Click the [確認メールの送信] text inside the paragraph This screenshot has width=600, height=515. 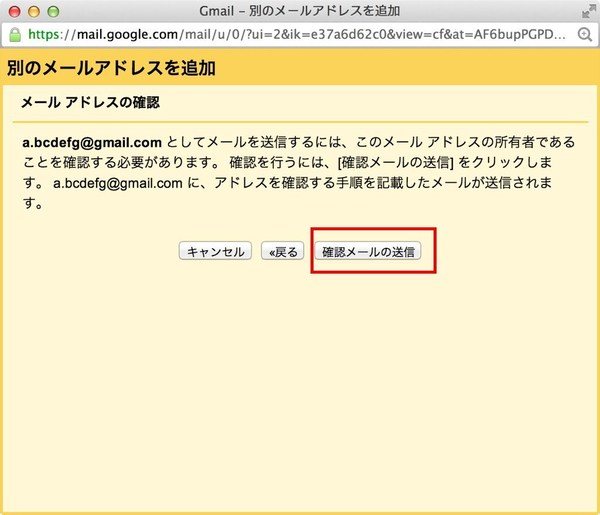point(396,163)
